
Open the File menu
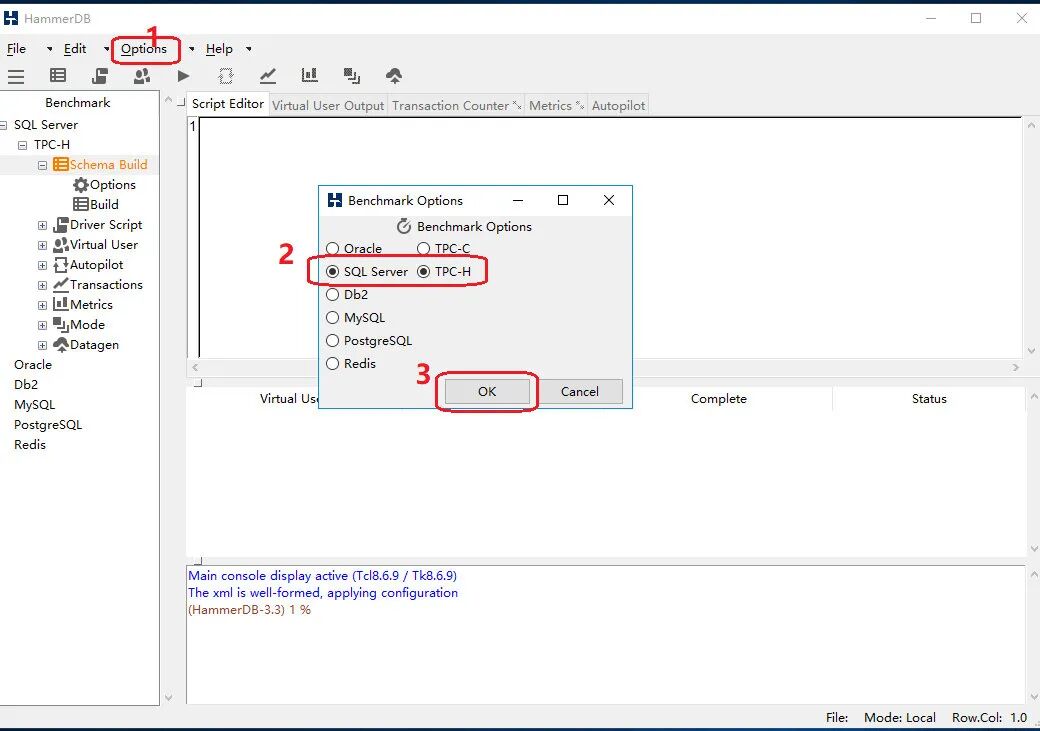click(17, 48)
